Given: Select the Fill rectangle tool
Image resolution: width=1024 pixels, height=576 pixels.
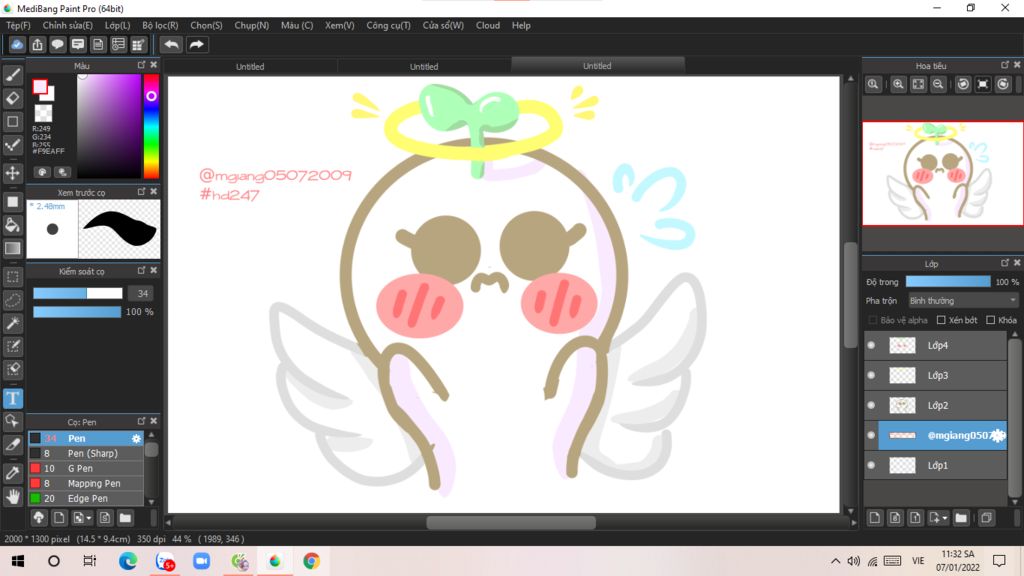Looking at the screenshot, I should click(12, 202).
